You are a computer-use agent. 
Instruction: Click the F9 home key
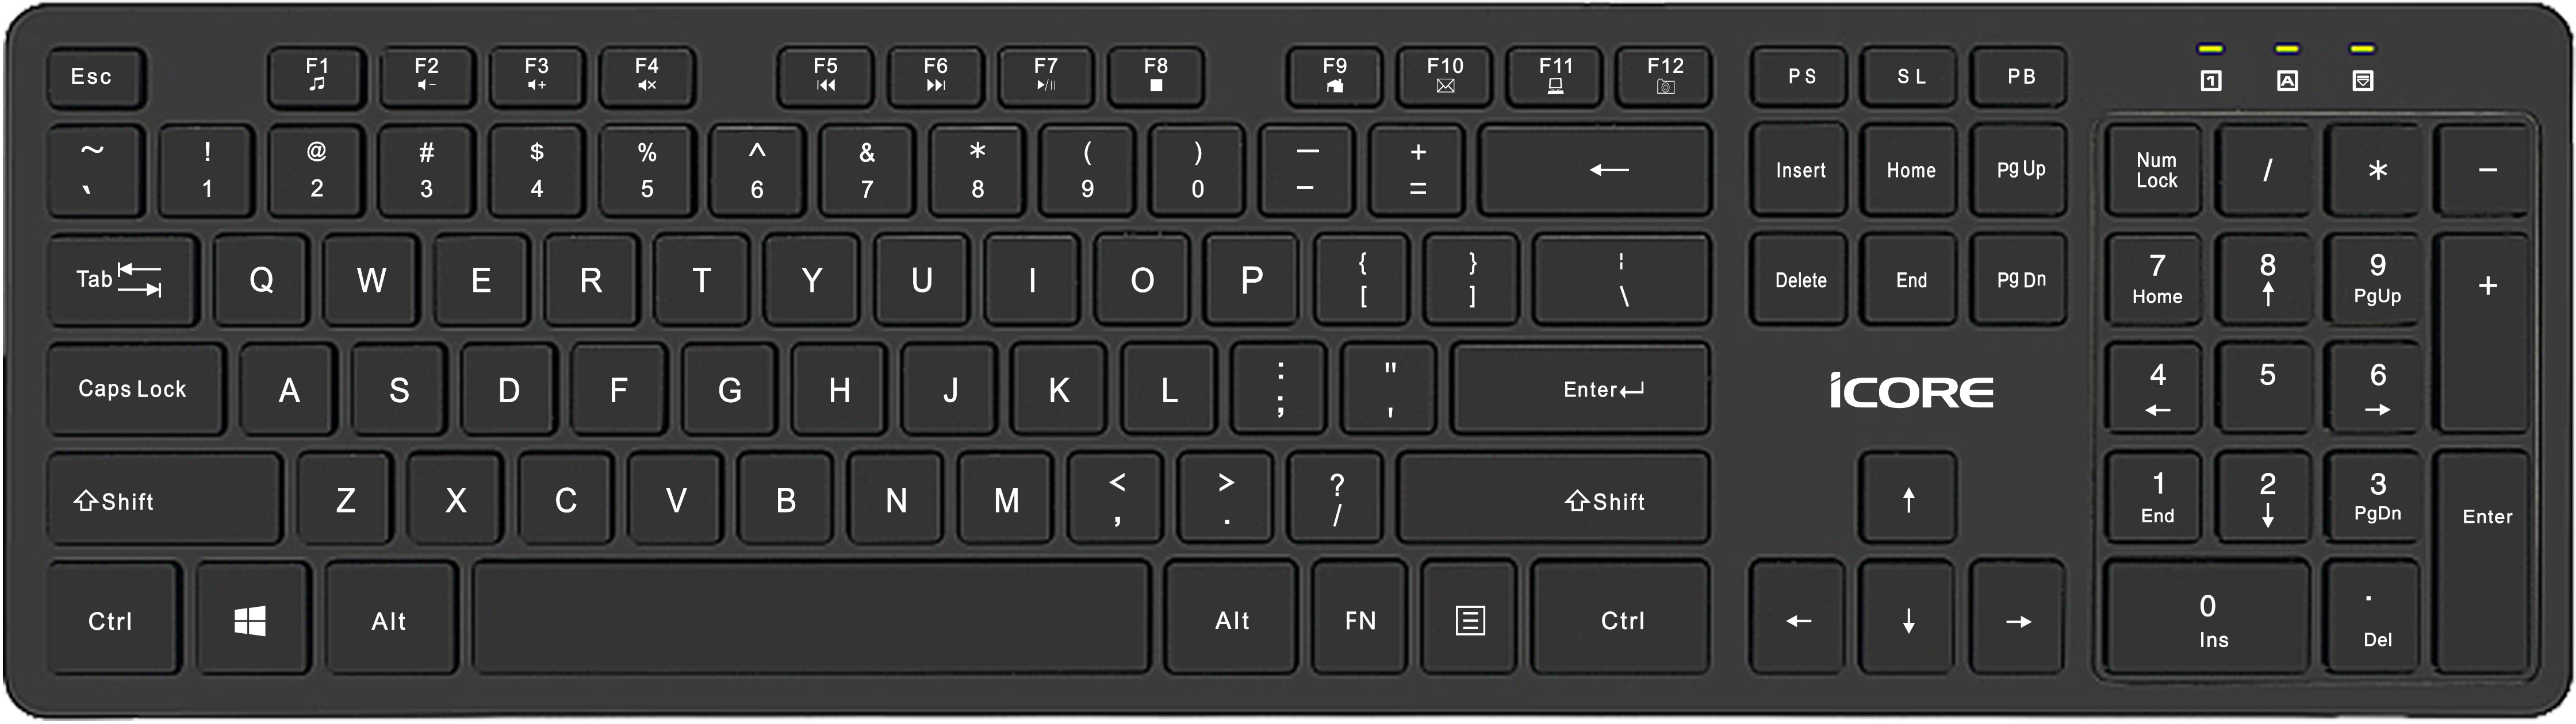click(x=1334, y=76)
